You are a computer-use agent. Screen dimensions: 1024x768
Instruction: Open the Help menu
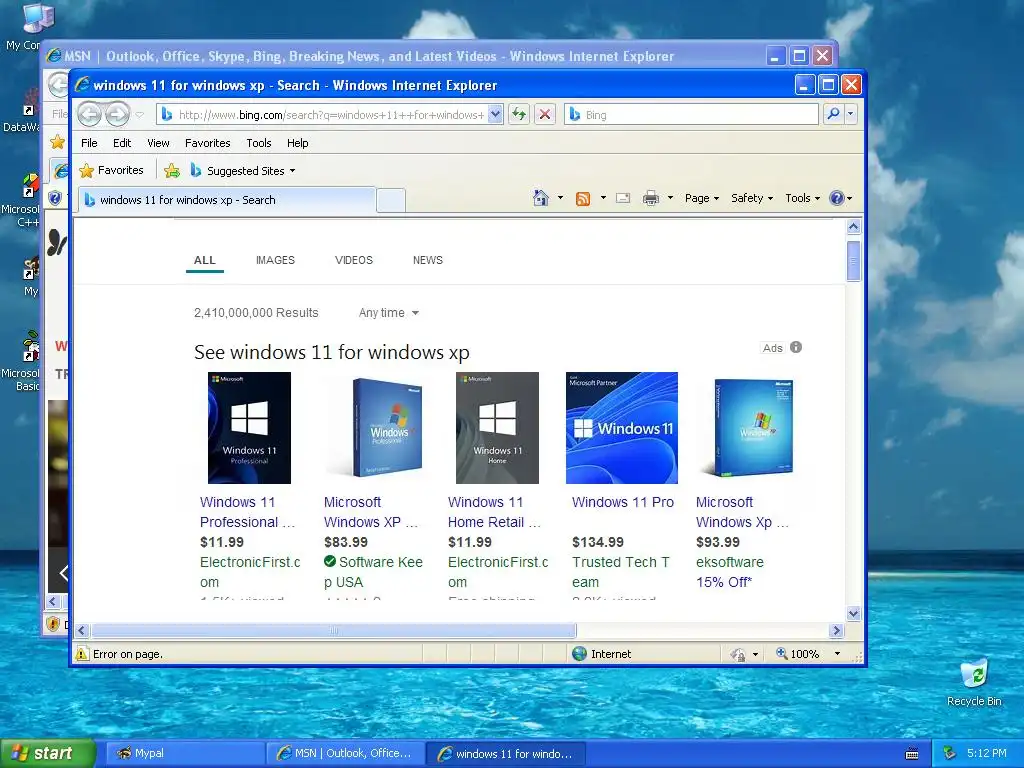coord(298,143)
